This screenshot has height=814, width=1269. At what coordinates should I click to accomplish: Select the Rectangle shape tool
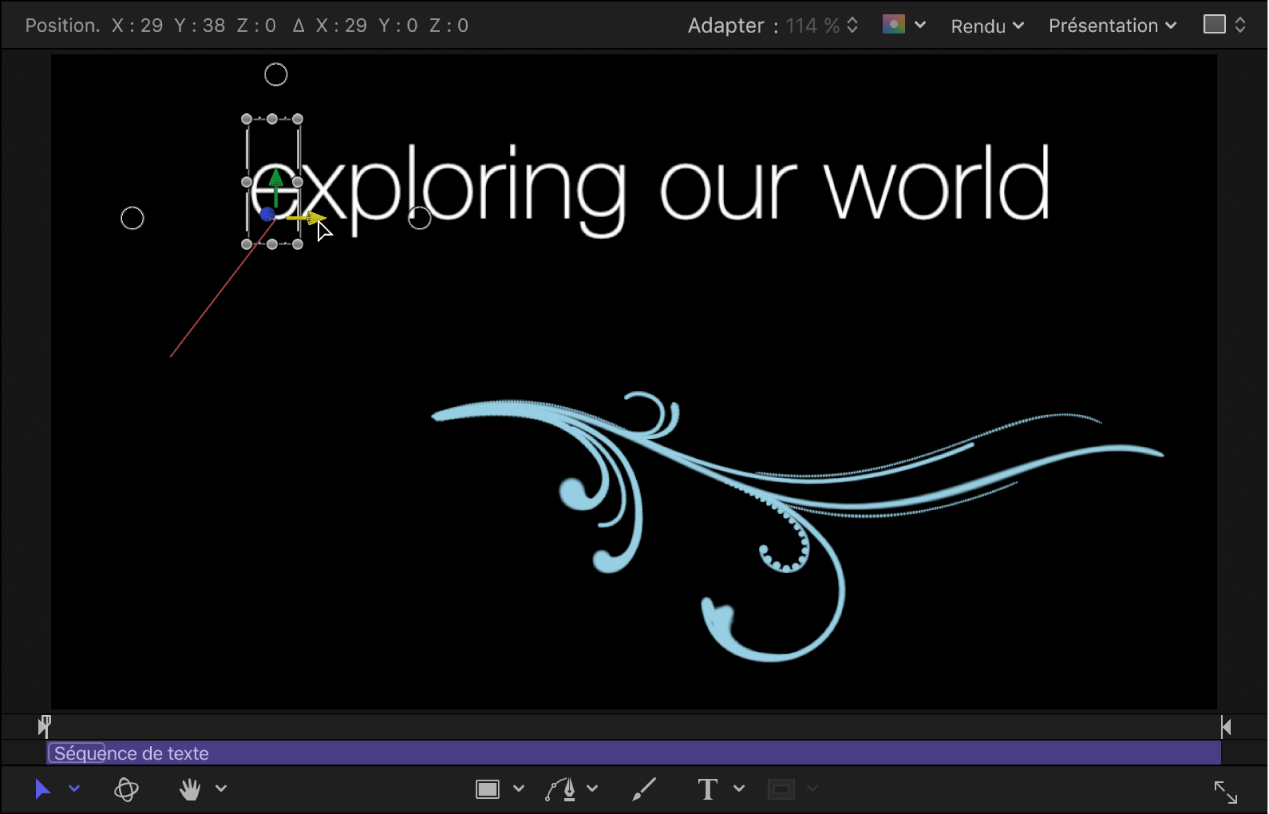487,790
